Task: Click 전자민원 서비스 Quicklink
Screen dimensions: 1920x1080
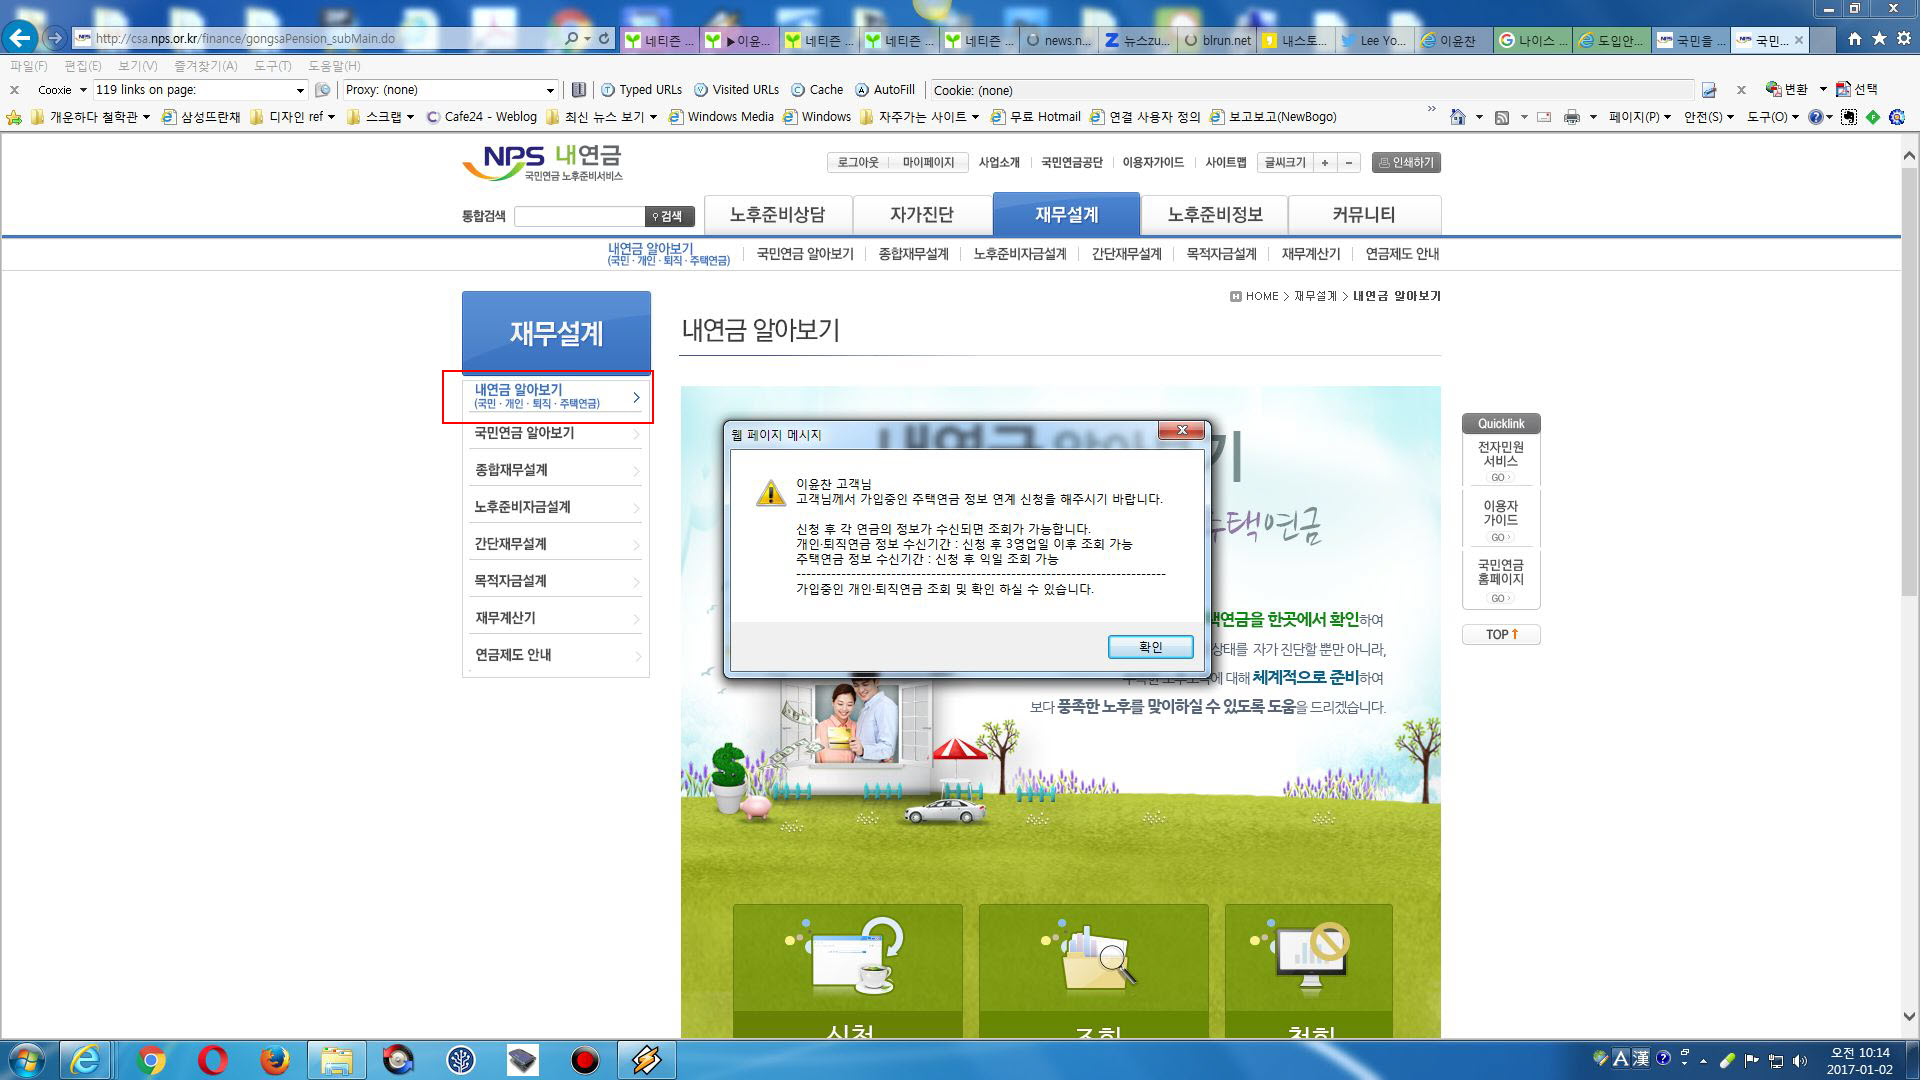Action: tap(1501, 461)
